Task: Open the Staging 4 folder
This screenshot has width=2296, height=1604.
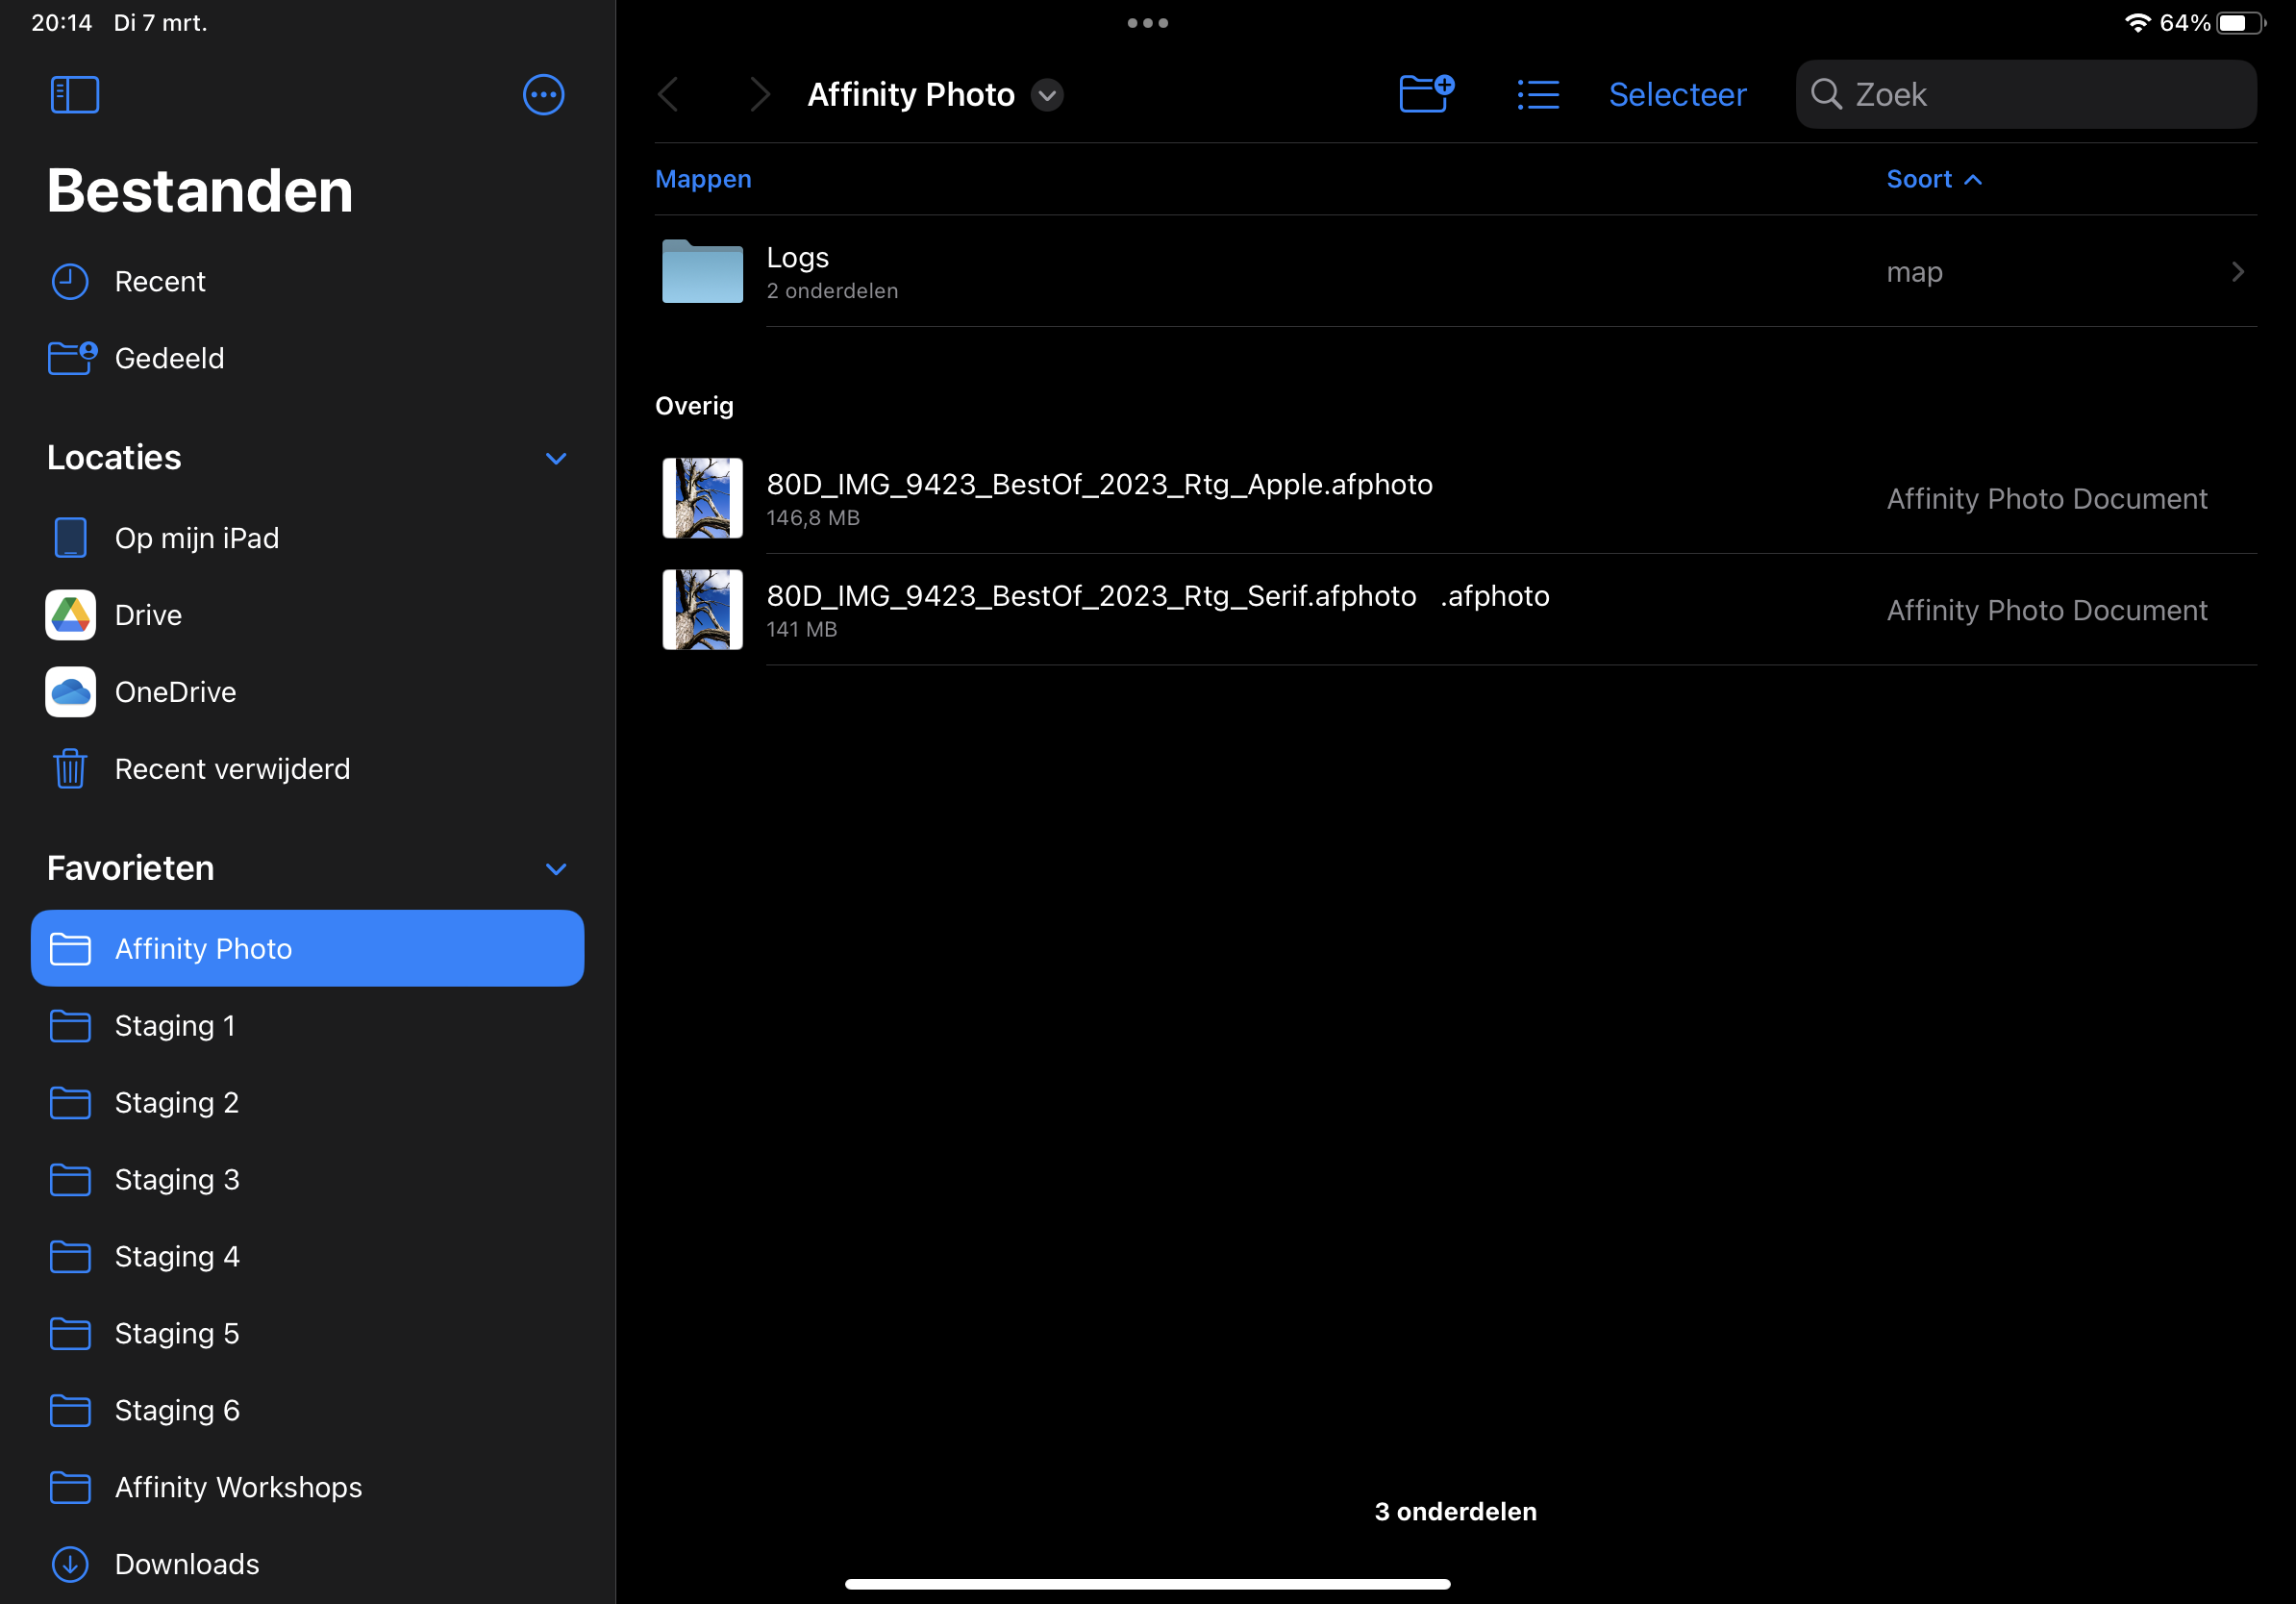Action: pos(307,1257)
